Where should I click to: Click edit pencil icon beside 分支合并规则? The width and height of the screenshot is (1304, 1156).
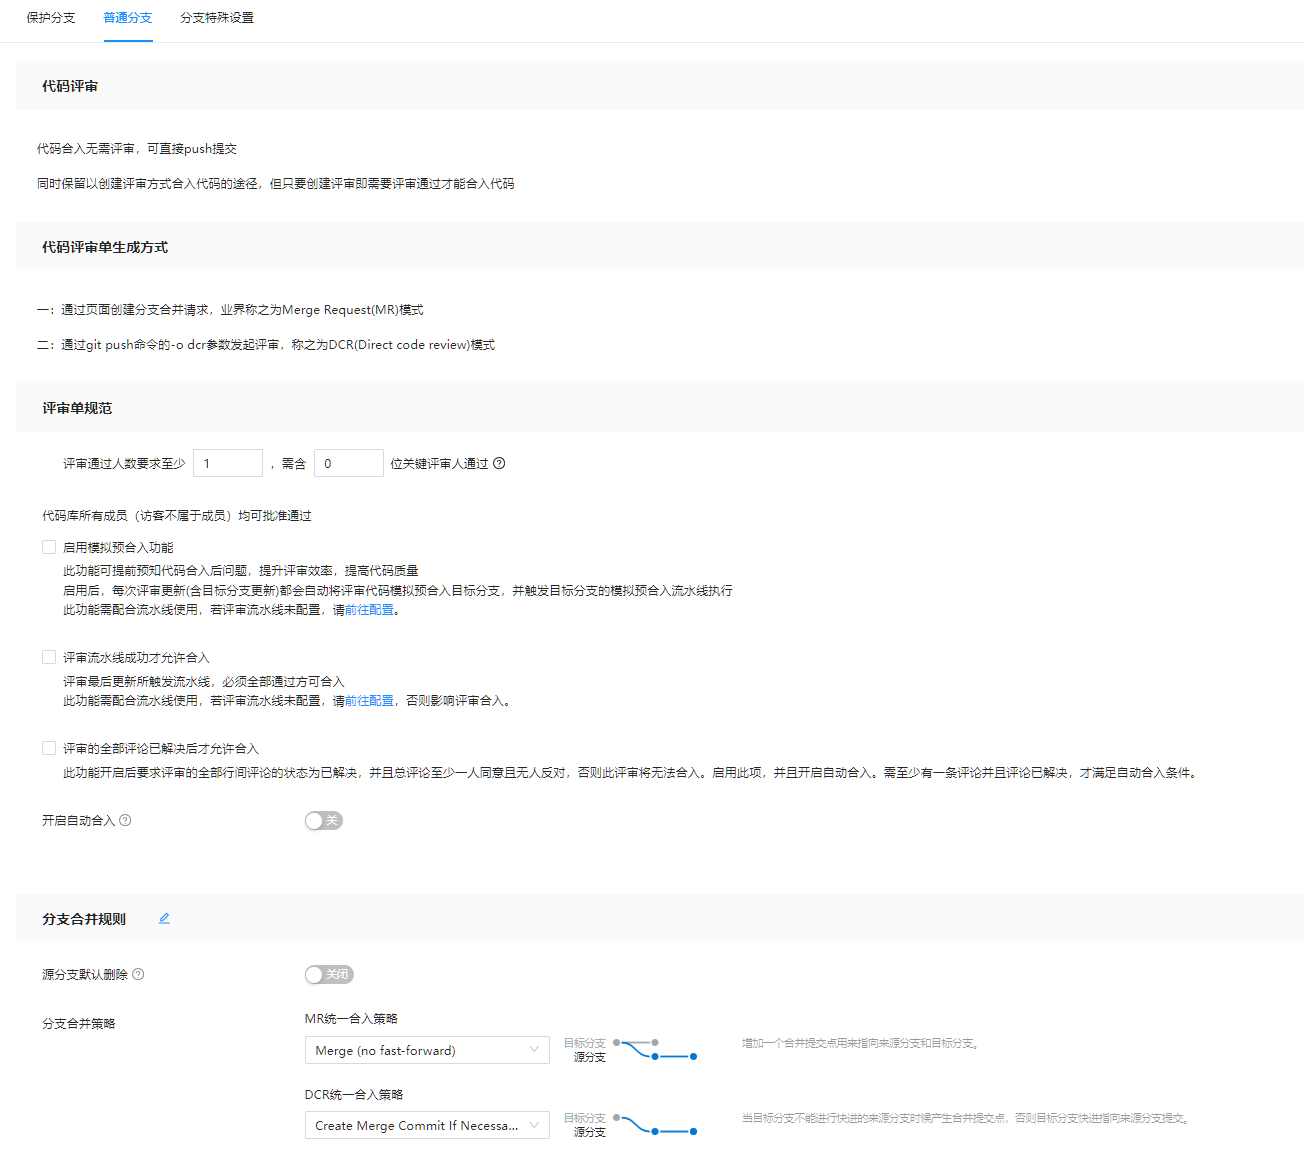point(164,918)
